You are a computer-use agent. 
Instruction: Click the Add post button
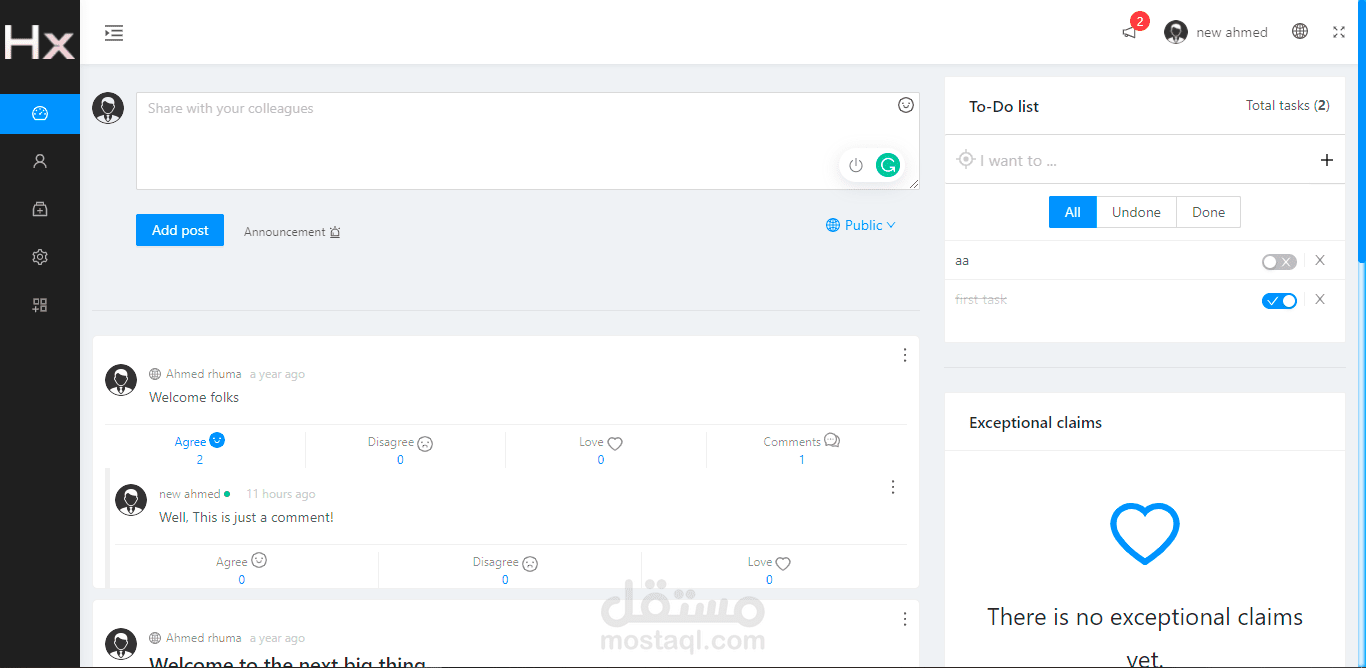click(x=180, y=230)
